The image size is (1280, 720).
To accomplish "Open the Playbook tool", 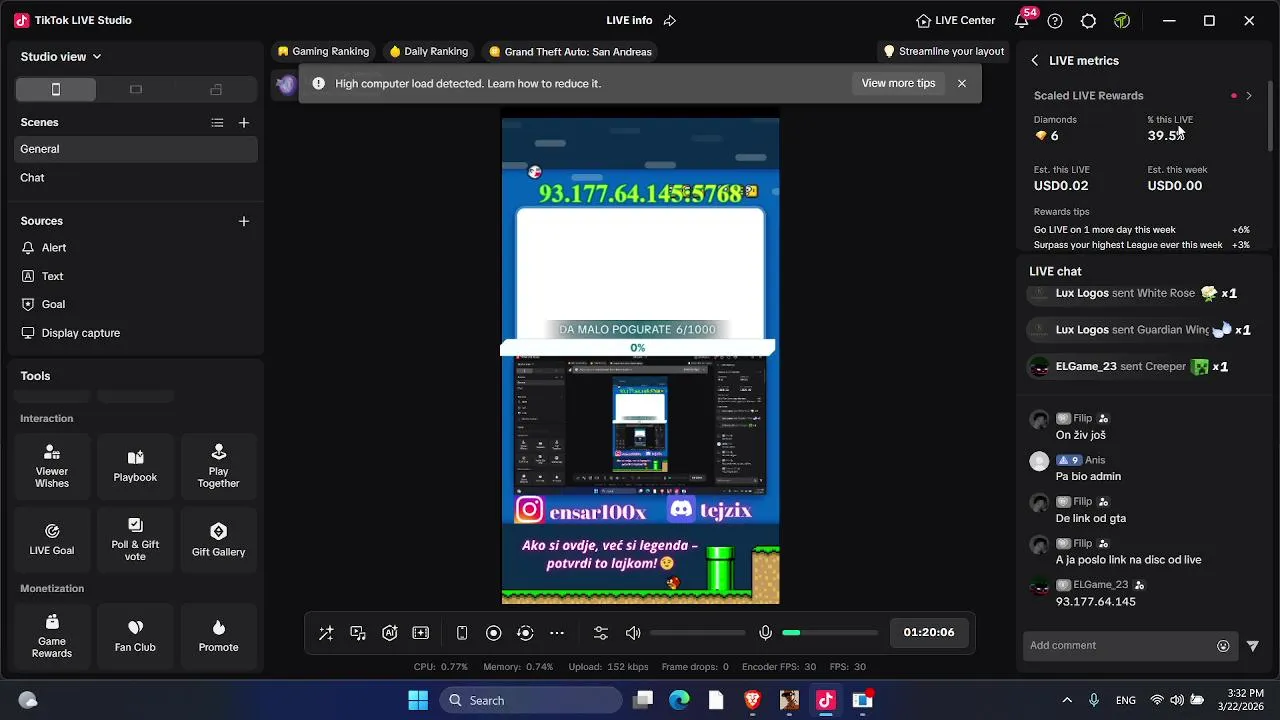I will point(135,467).
